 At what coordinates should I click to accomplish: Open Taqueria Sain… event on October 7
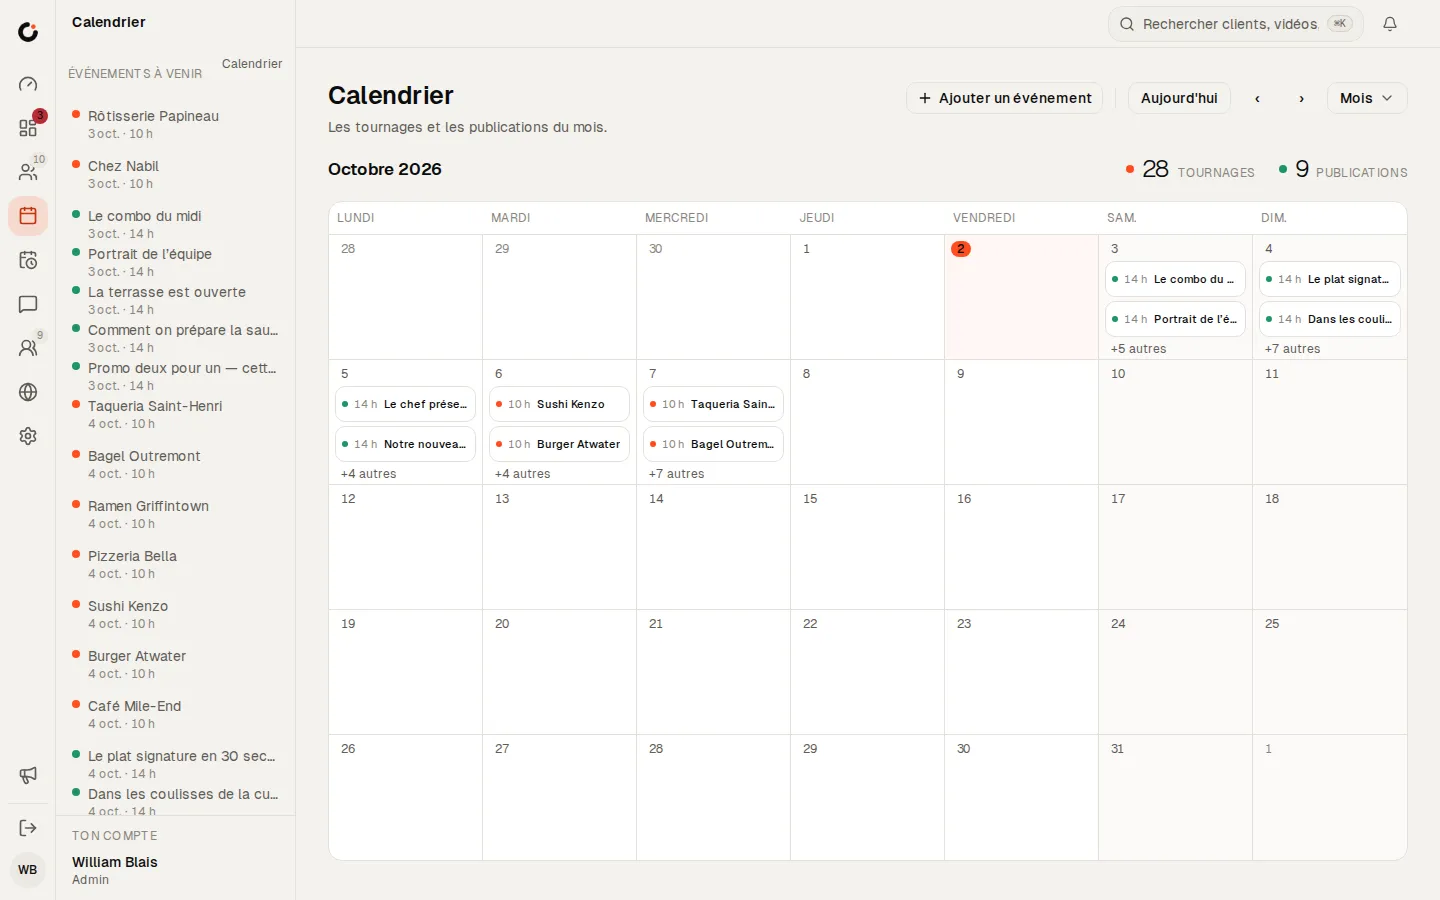click(x=713, y=404)
